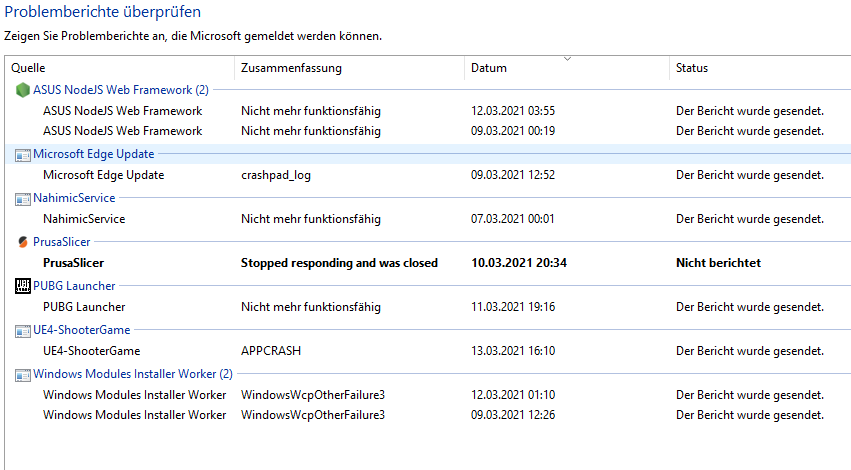Click 'Der Bericht wurde gesendet.' in PUBG Launcher row

coord(750,307)
